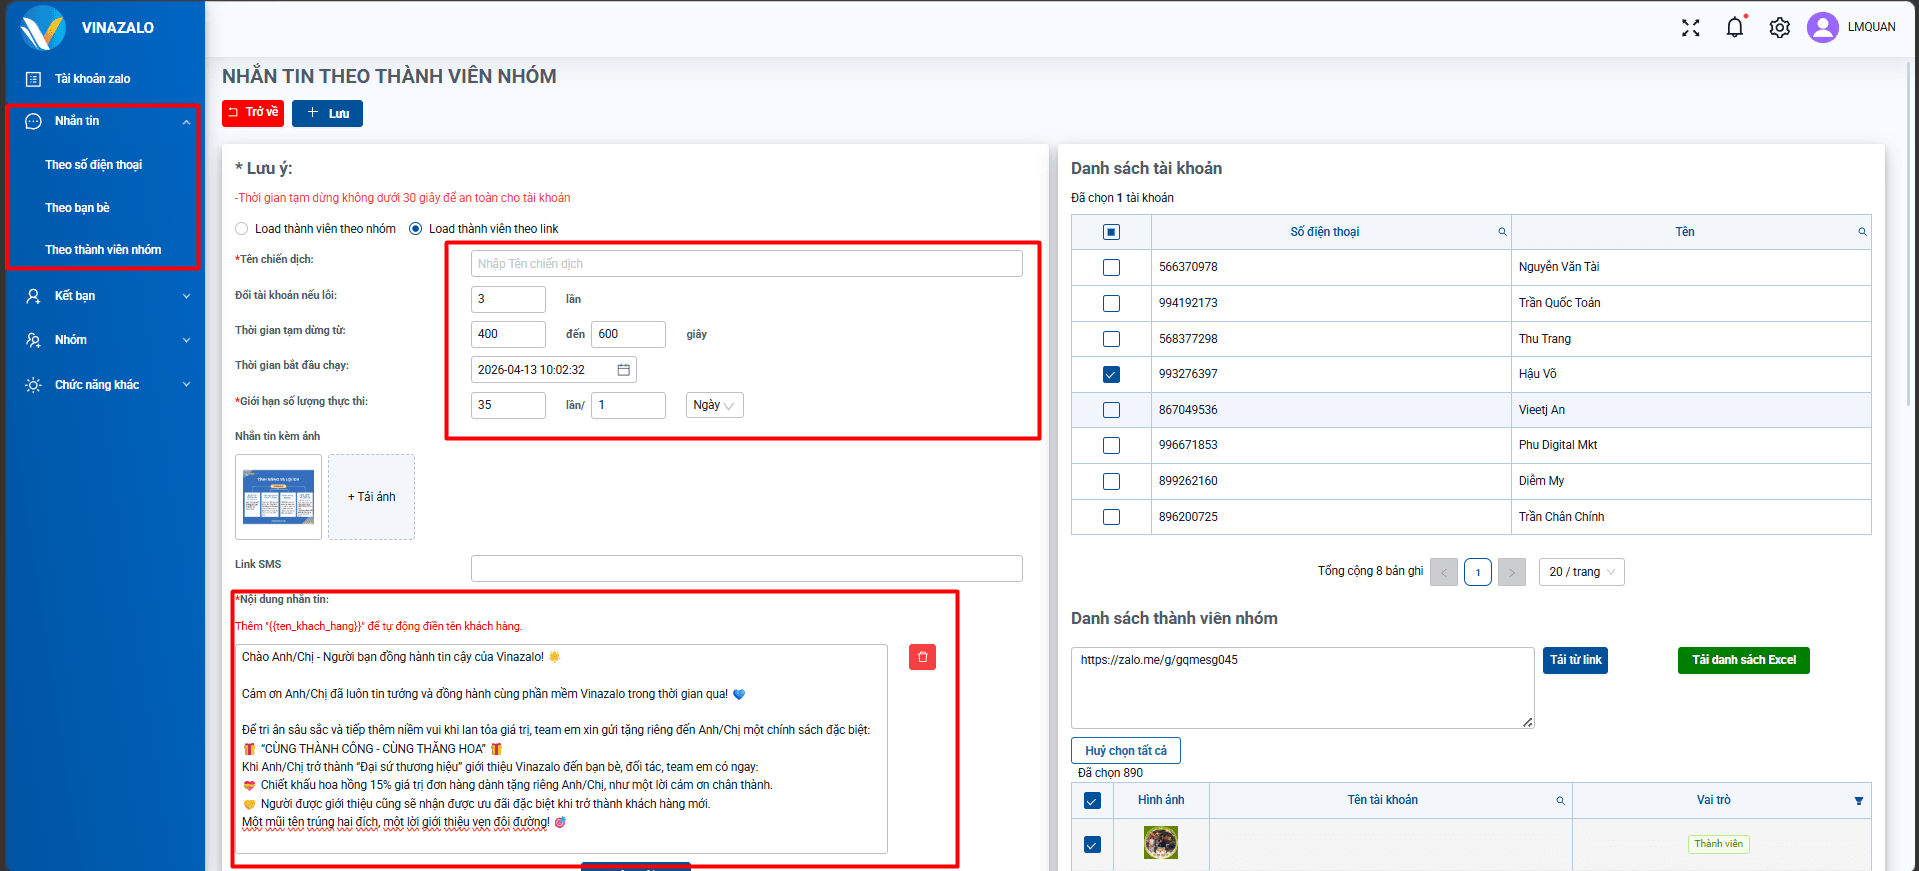Open the settings gear icon
The width and height of the screenshot is (1919, 871).
1779,28
